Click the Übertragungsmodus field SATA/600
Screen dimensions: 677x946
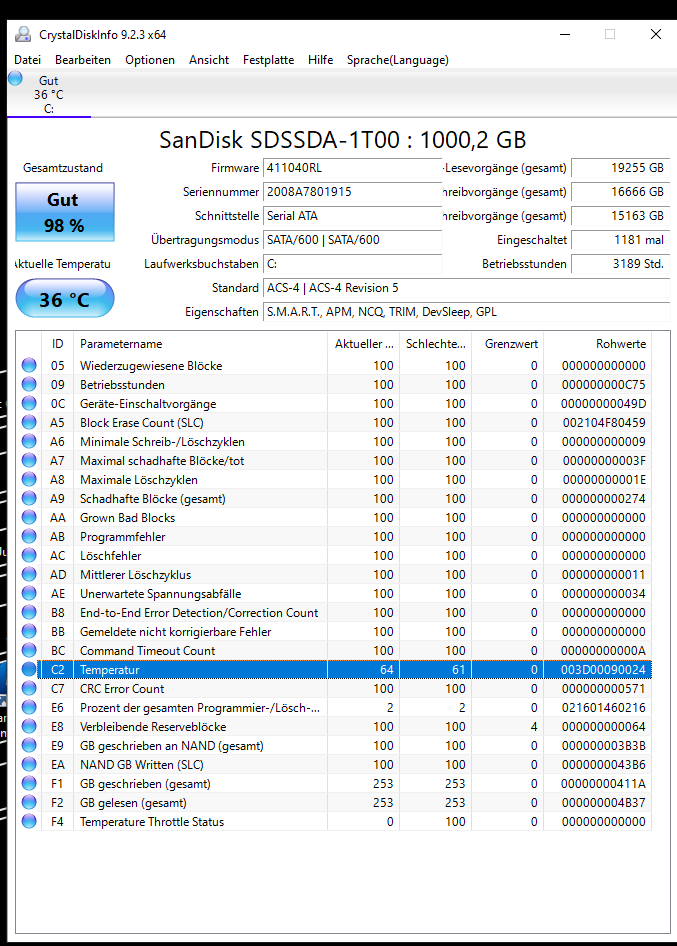[x=352, y=240]
